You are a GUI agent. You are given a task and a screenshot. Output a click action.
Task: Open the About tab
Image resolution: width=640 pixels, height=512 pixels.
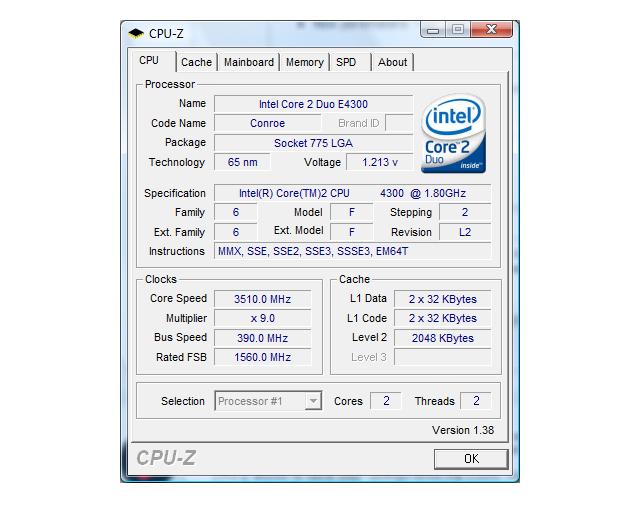click(x=392, y=62)
